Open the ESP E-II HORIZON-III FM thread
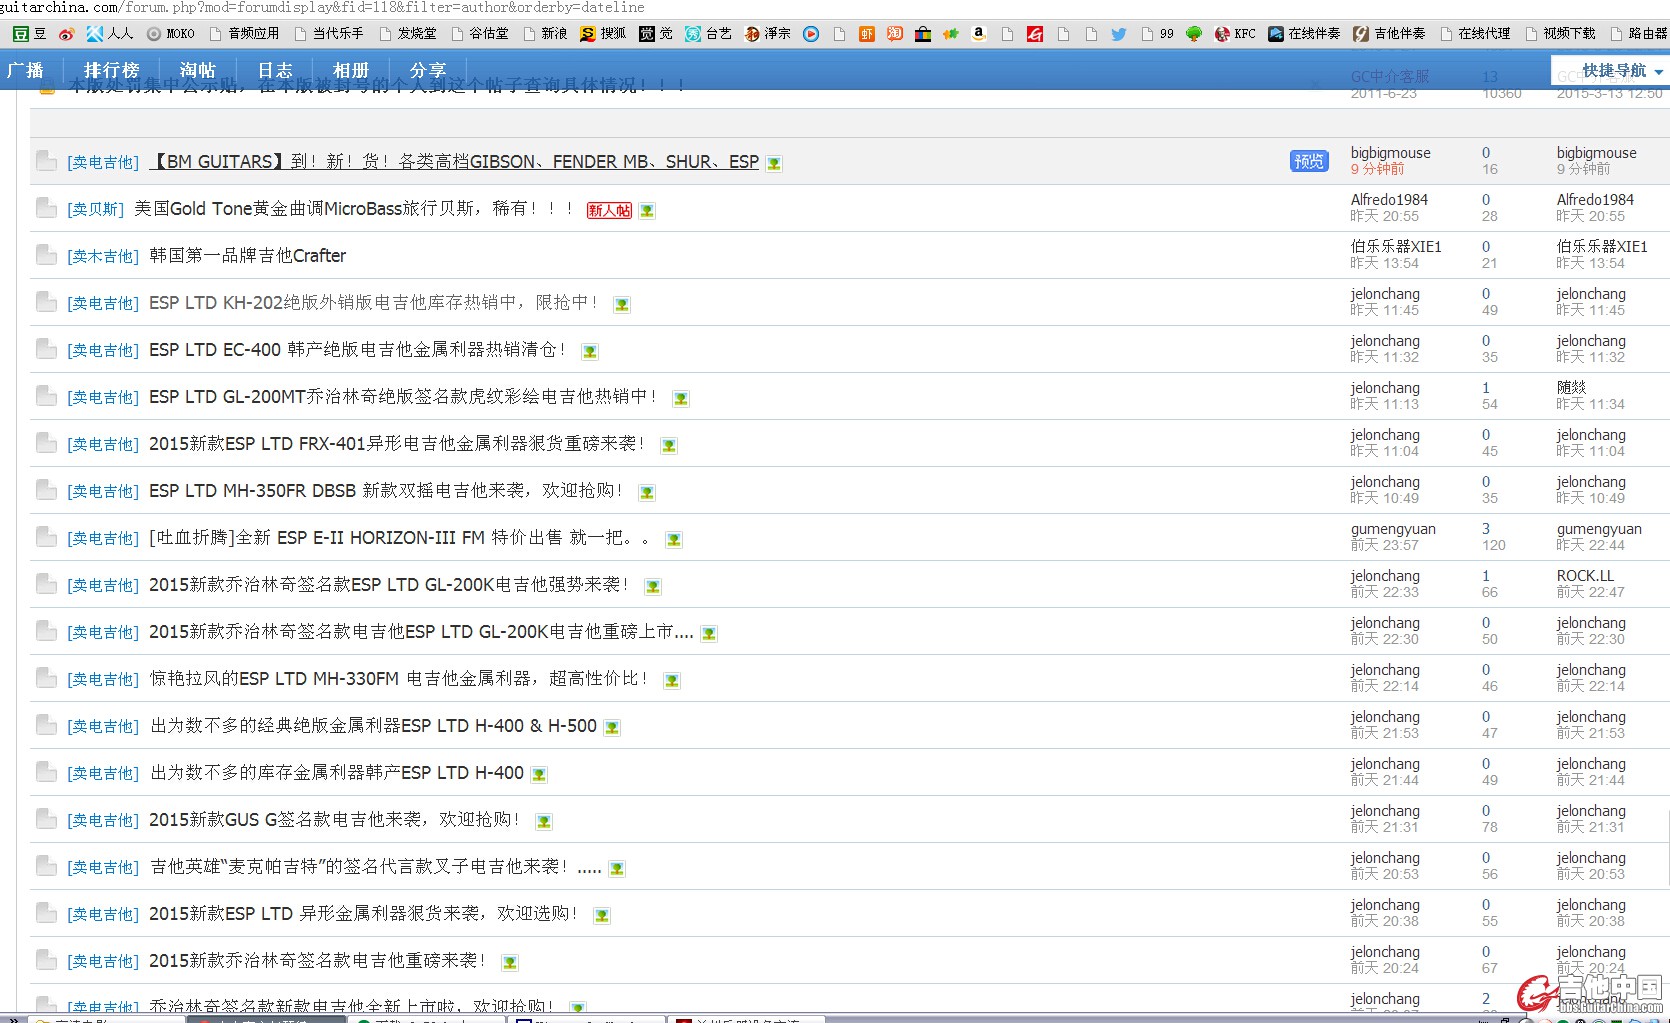 click(399, 538)
